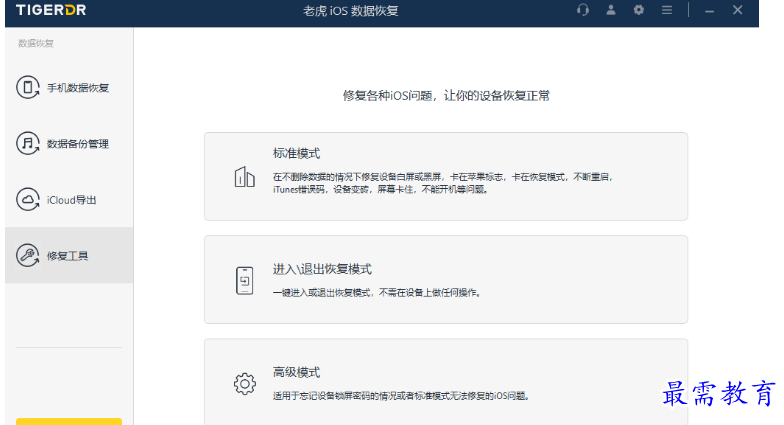Select 修复工具 in the sidebar
Screen dimensions: 784x425
69,255
